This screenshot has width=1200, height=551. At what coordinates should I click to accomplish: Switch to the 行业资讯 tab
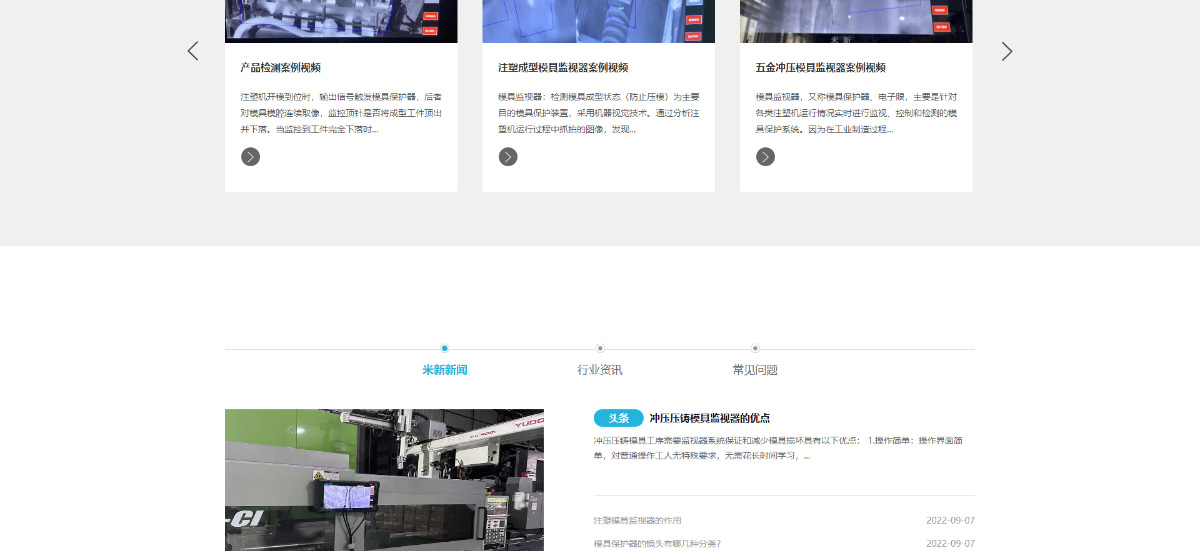pos(600,370)
